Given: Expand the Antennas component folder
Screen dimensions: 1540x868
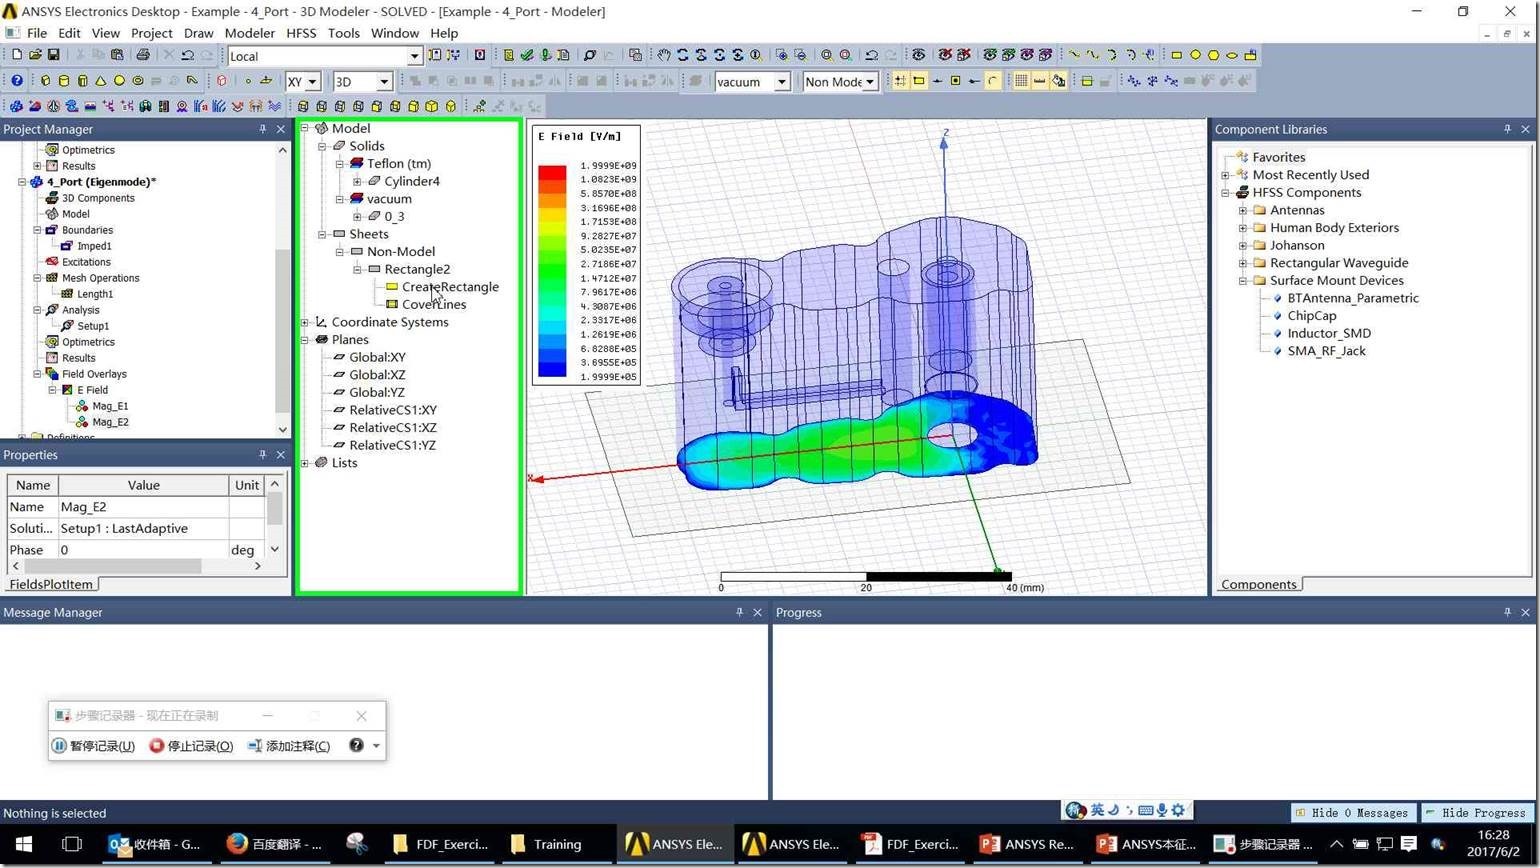Looking at the screenshot, I should [1243, 210].
